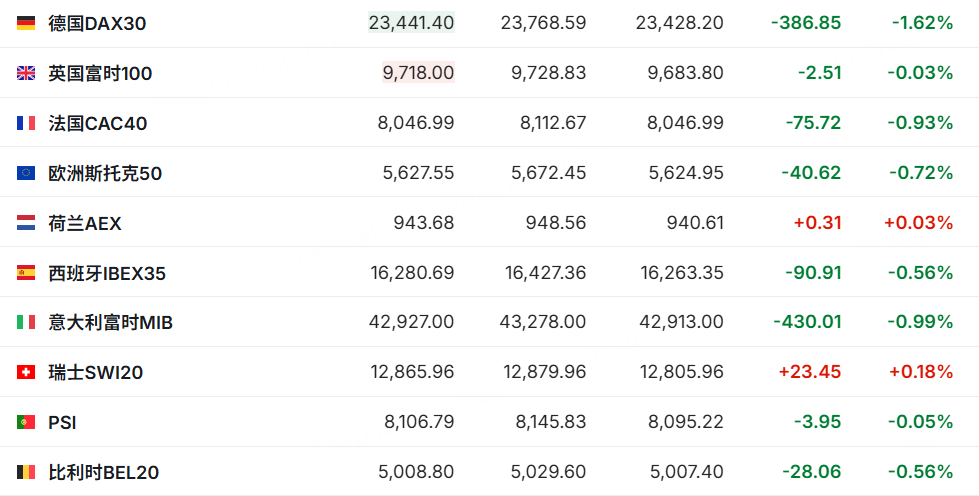Viewport: 979px width, 496px height.
Task: View the 瑞士SWI20 index details
Action: point(96,373)
